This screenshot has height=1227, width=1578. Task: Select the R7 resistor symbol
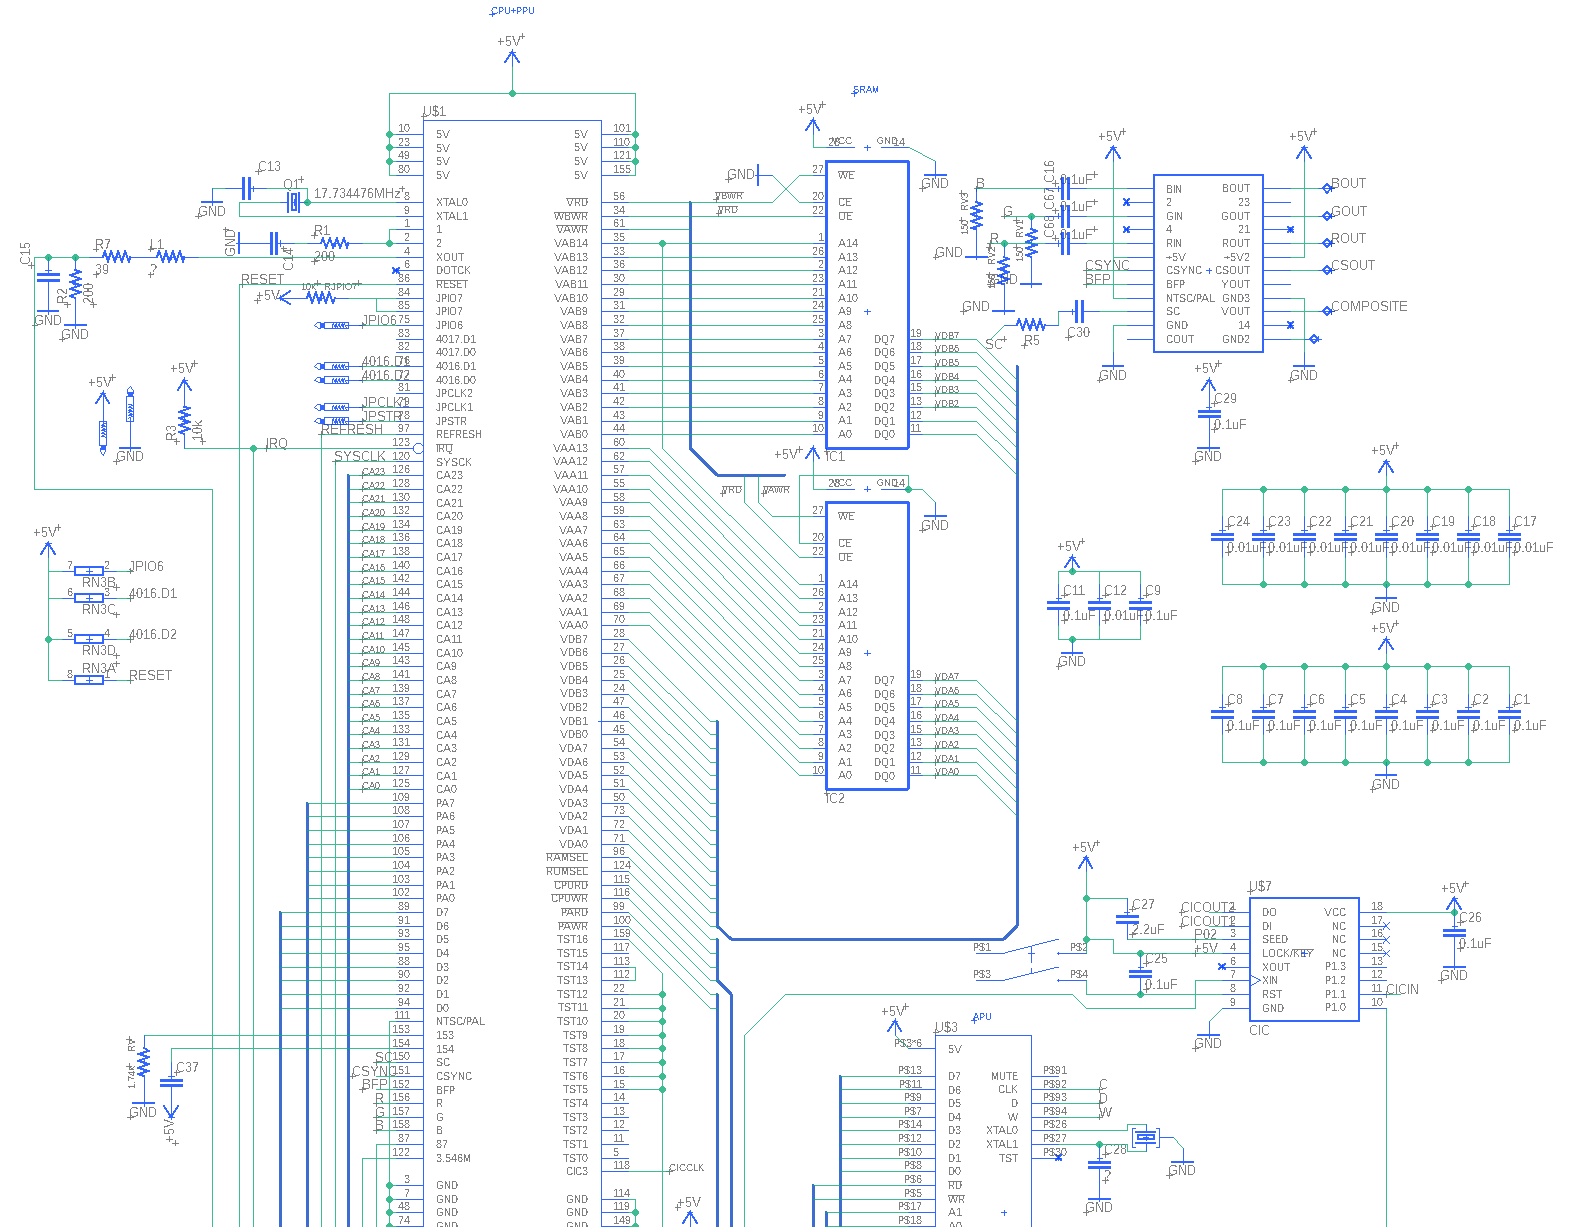(x=115, y=257)
